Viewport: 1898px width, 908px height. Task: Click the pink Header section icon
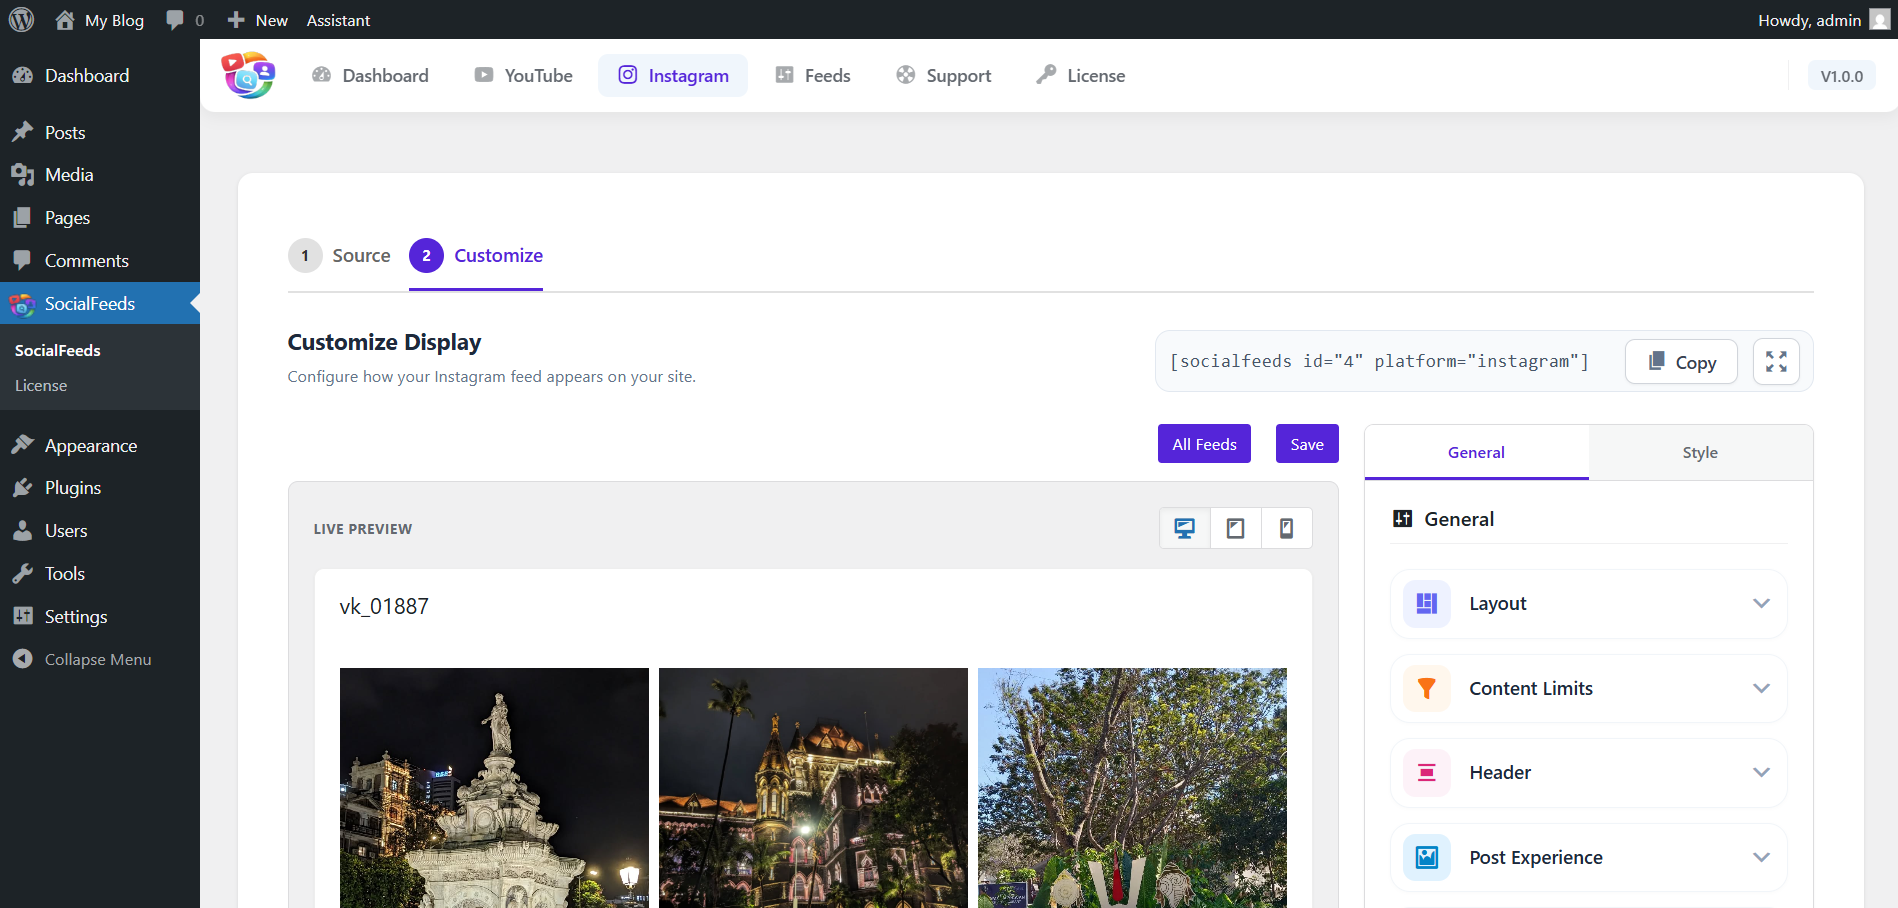(1427, 773)
